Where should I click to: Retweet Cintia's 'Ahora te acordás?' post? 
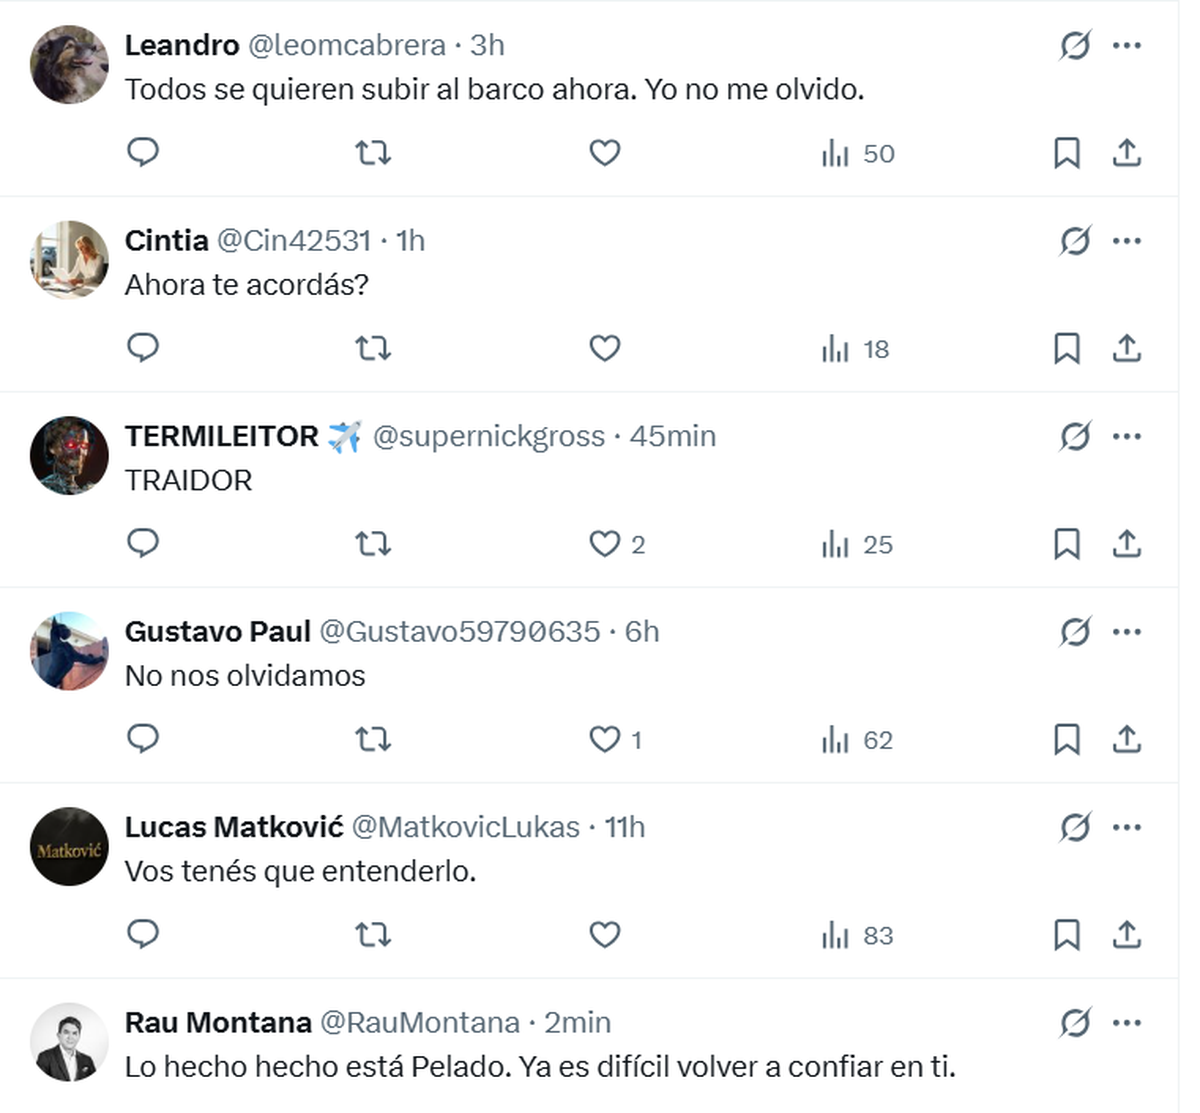[x=373, y=348]
